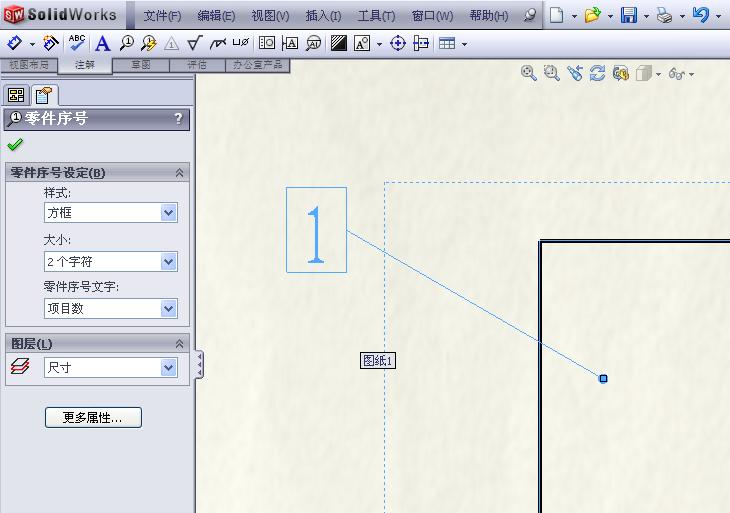
Task: Open the 编辑(E) menu
Action: [x=216, y=16]
